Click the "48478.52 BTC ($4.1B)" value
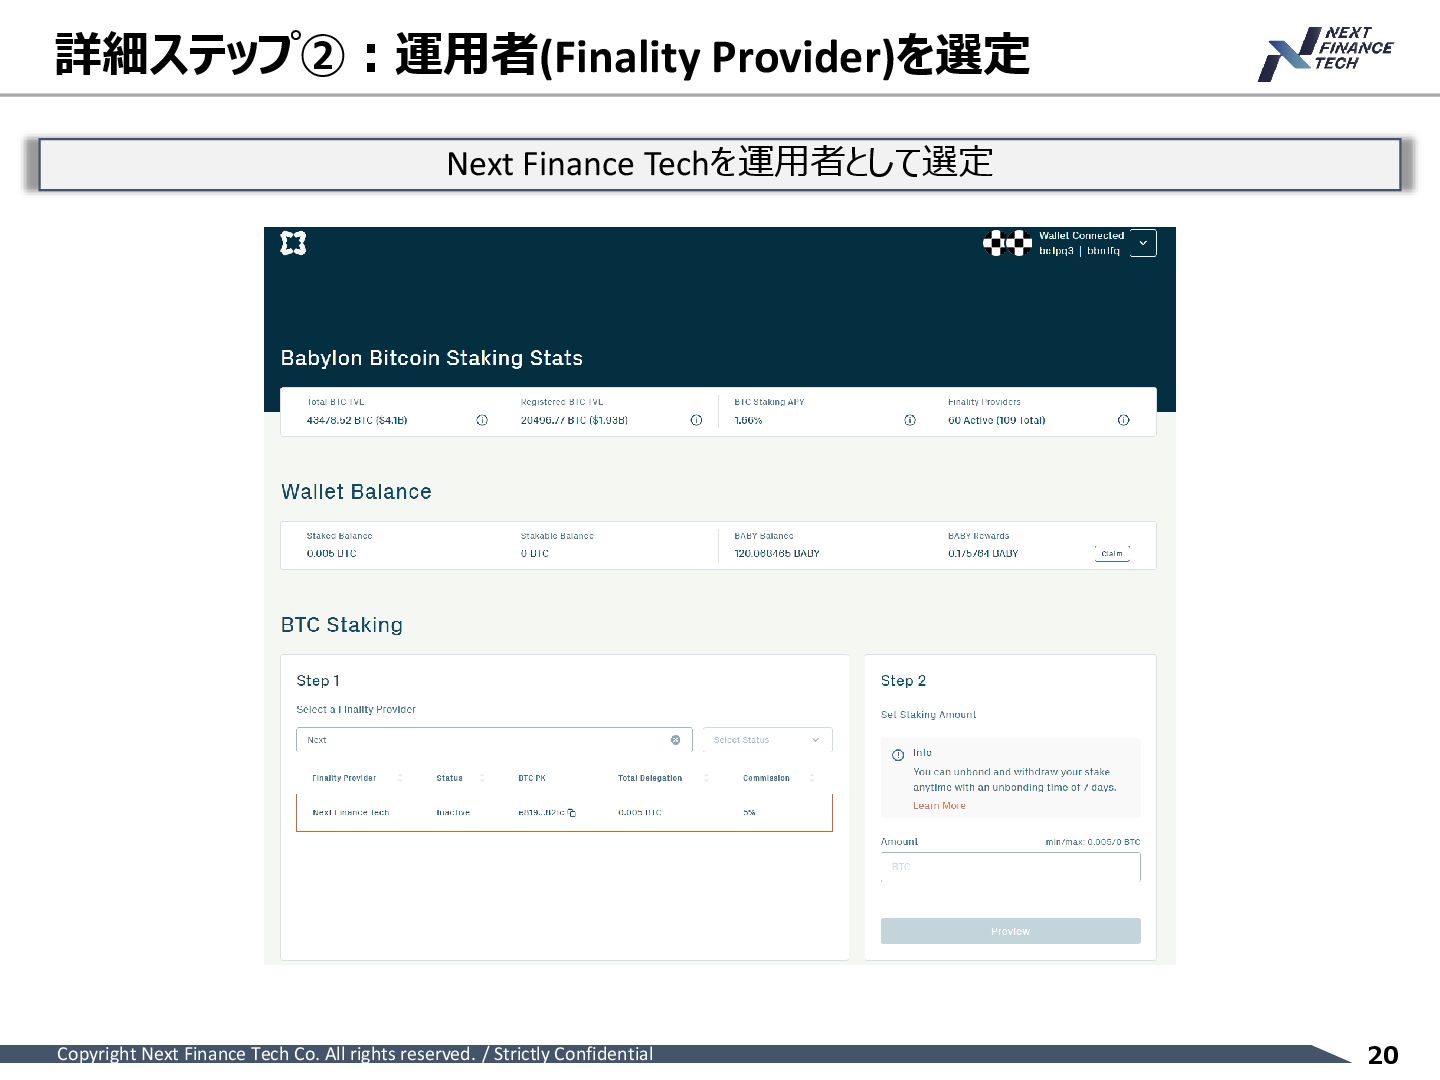Image resolution: width=1440 pixels, height=1080 pixels. (x=357, y=420)
